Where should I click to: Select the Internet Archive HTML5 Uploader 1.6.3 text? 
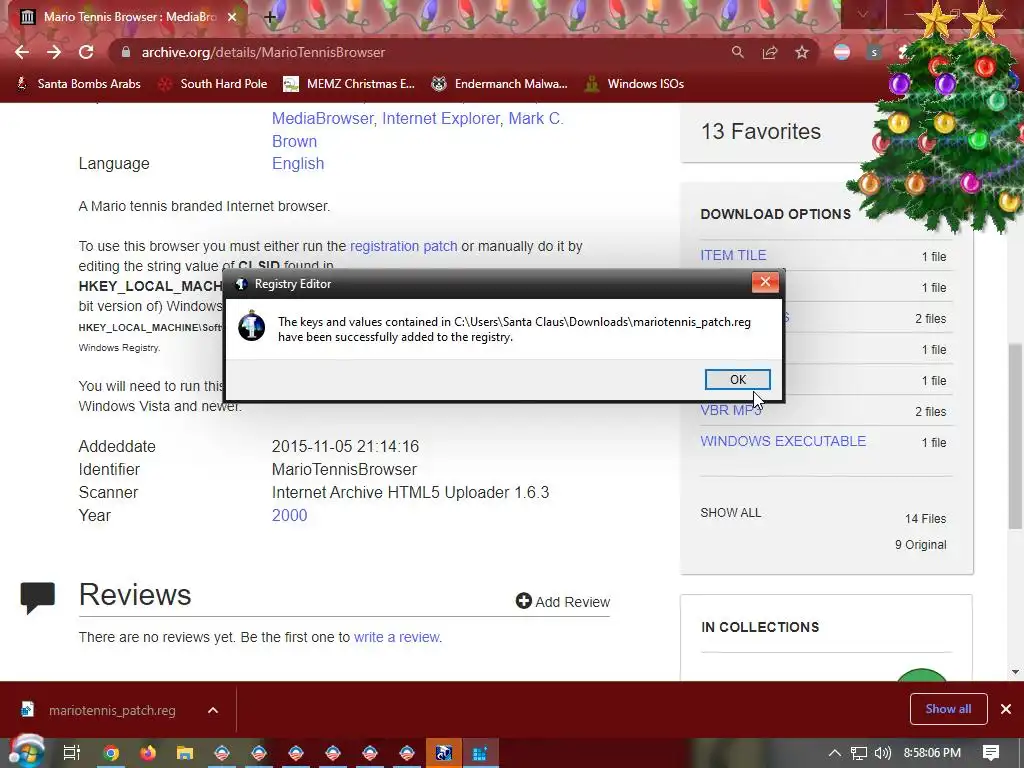tap(410, 492)
